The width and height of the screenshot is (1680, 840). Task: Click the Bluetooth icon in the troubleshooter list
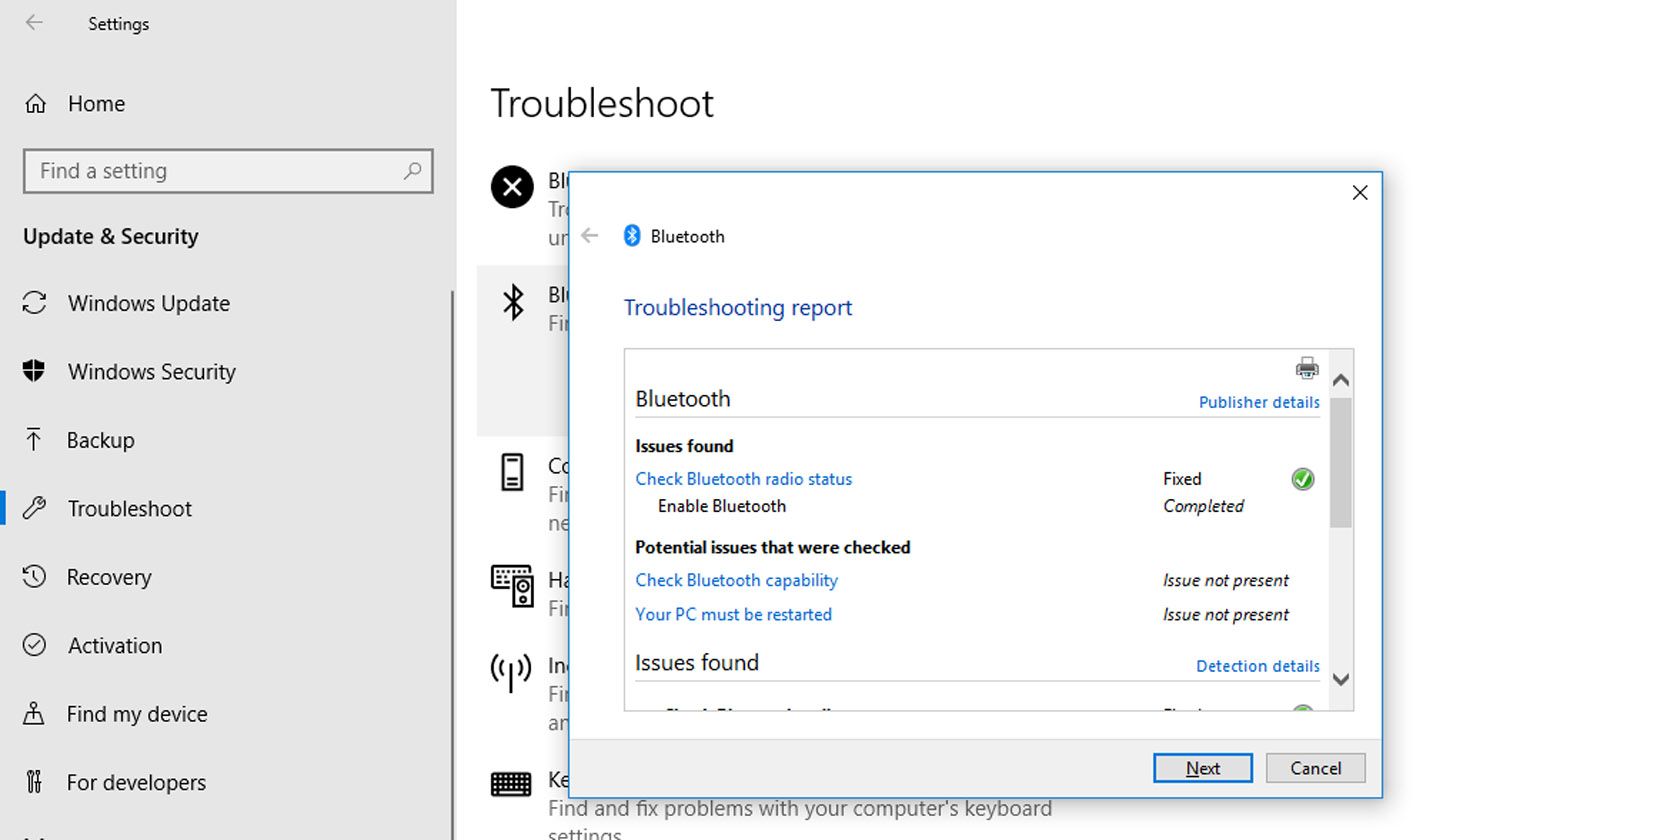[513, 302]
